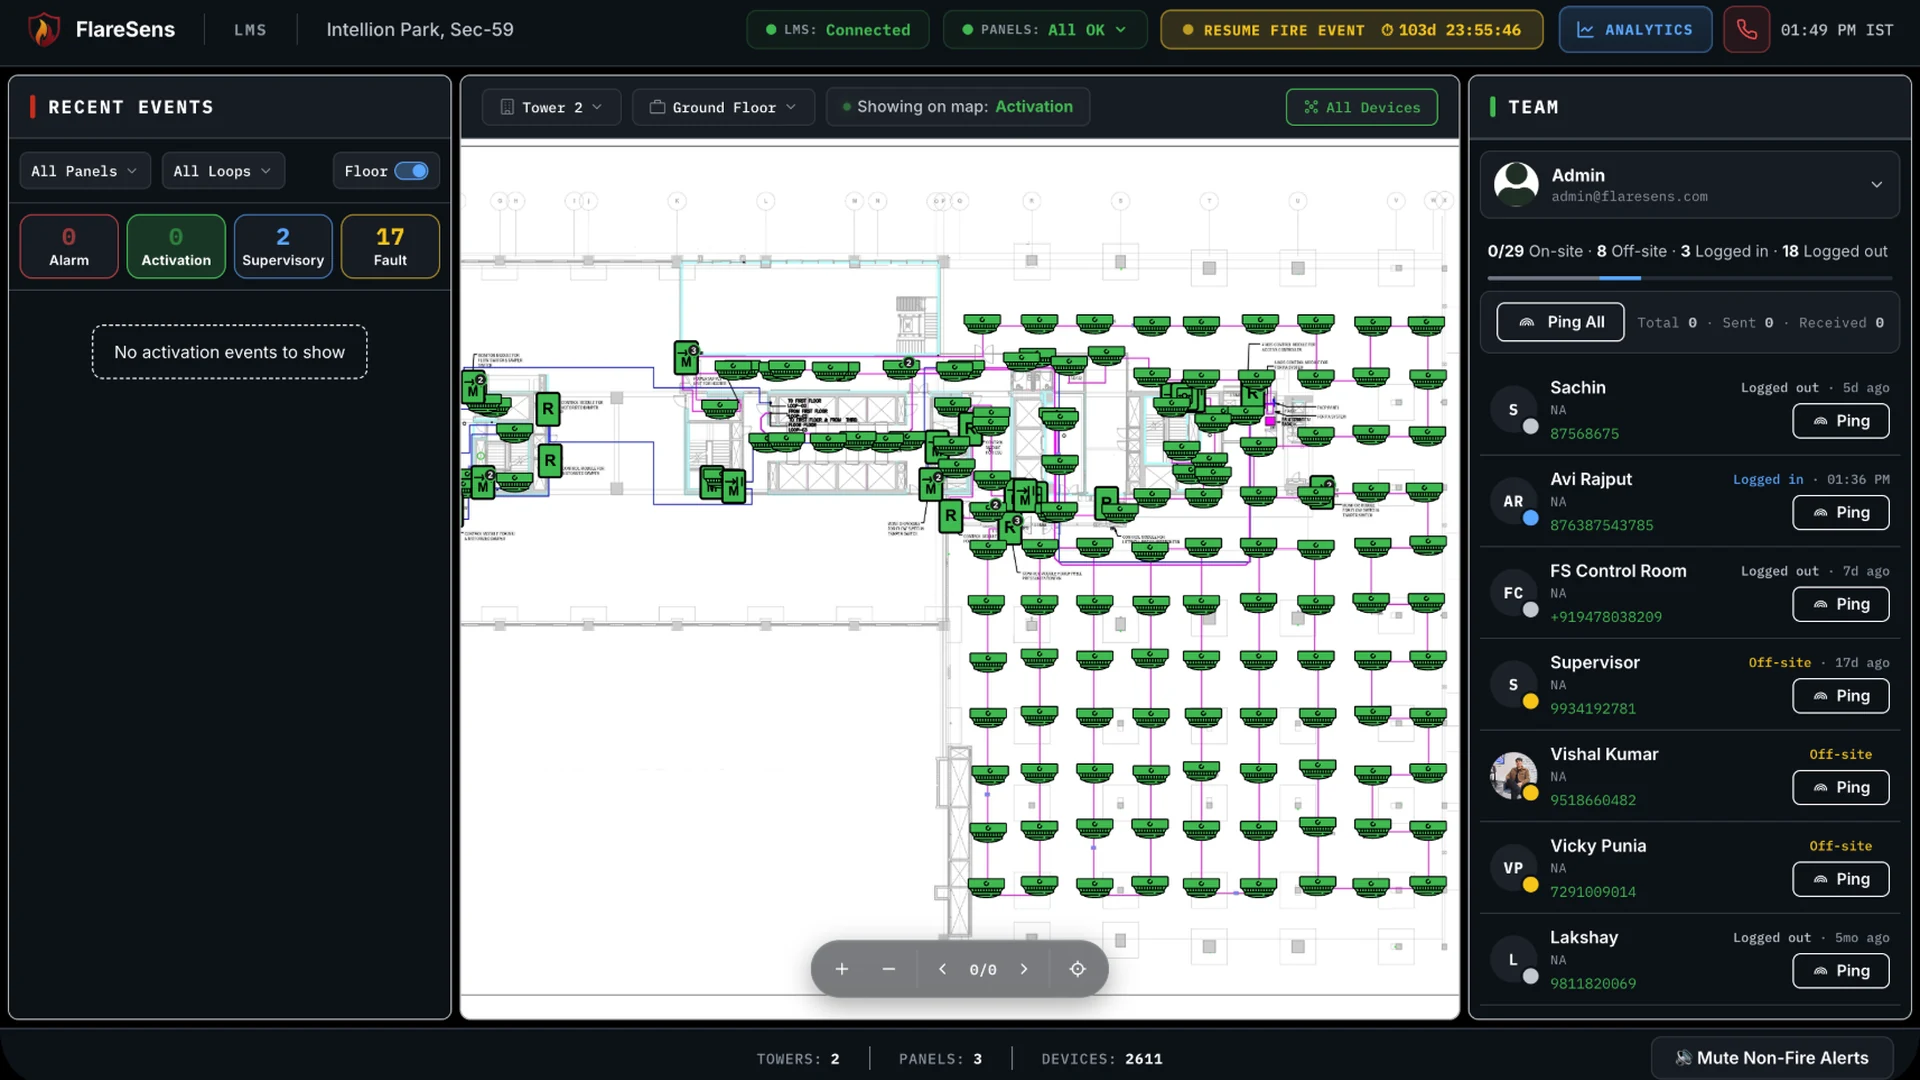
Task: Ping Vicky Punia
Action: 1840,879
